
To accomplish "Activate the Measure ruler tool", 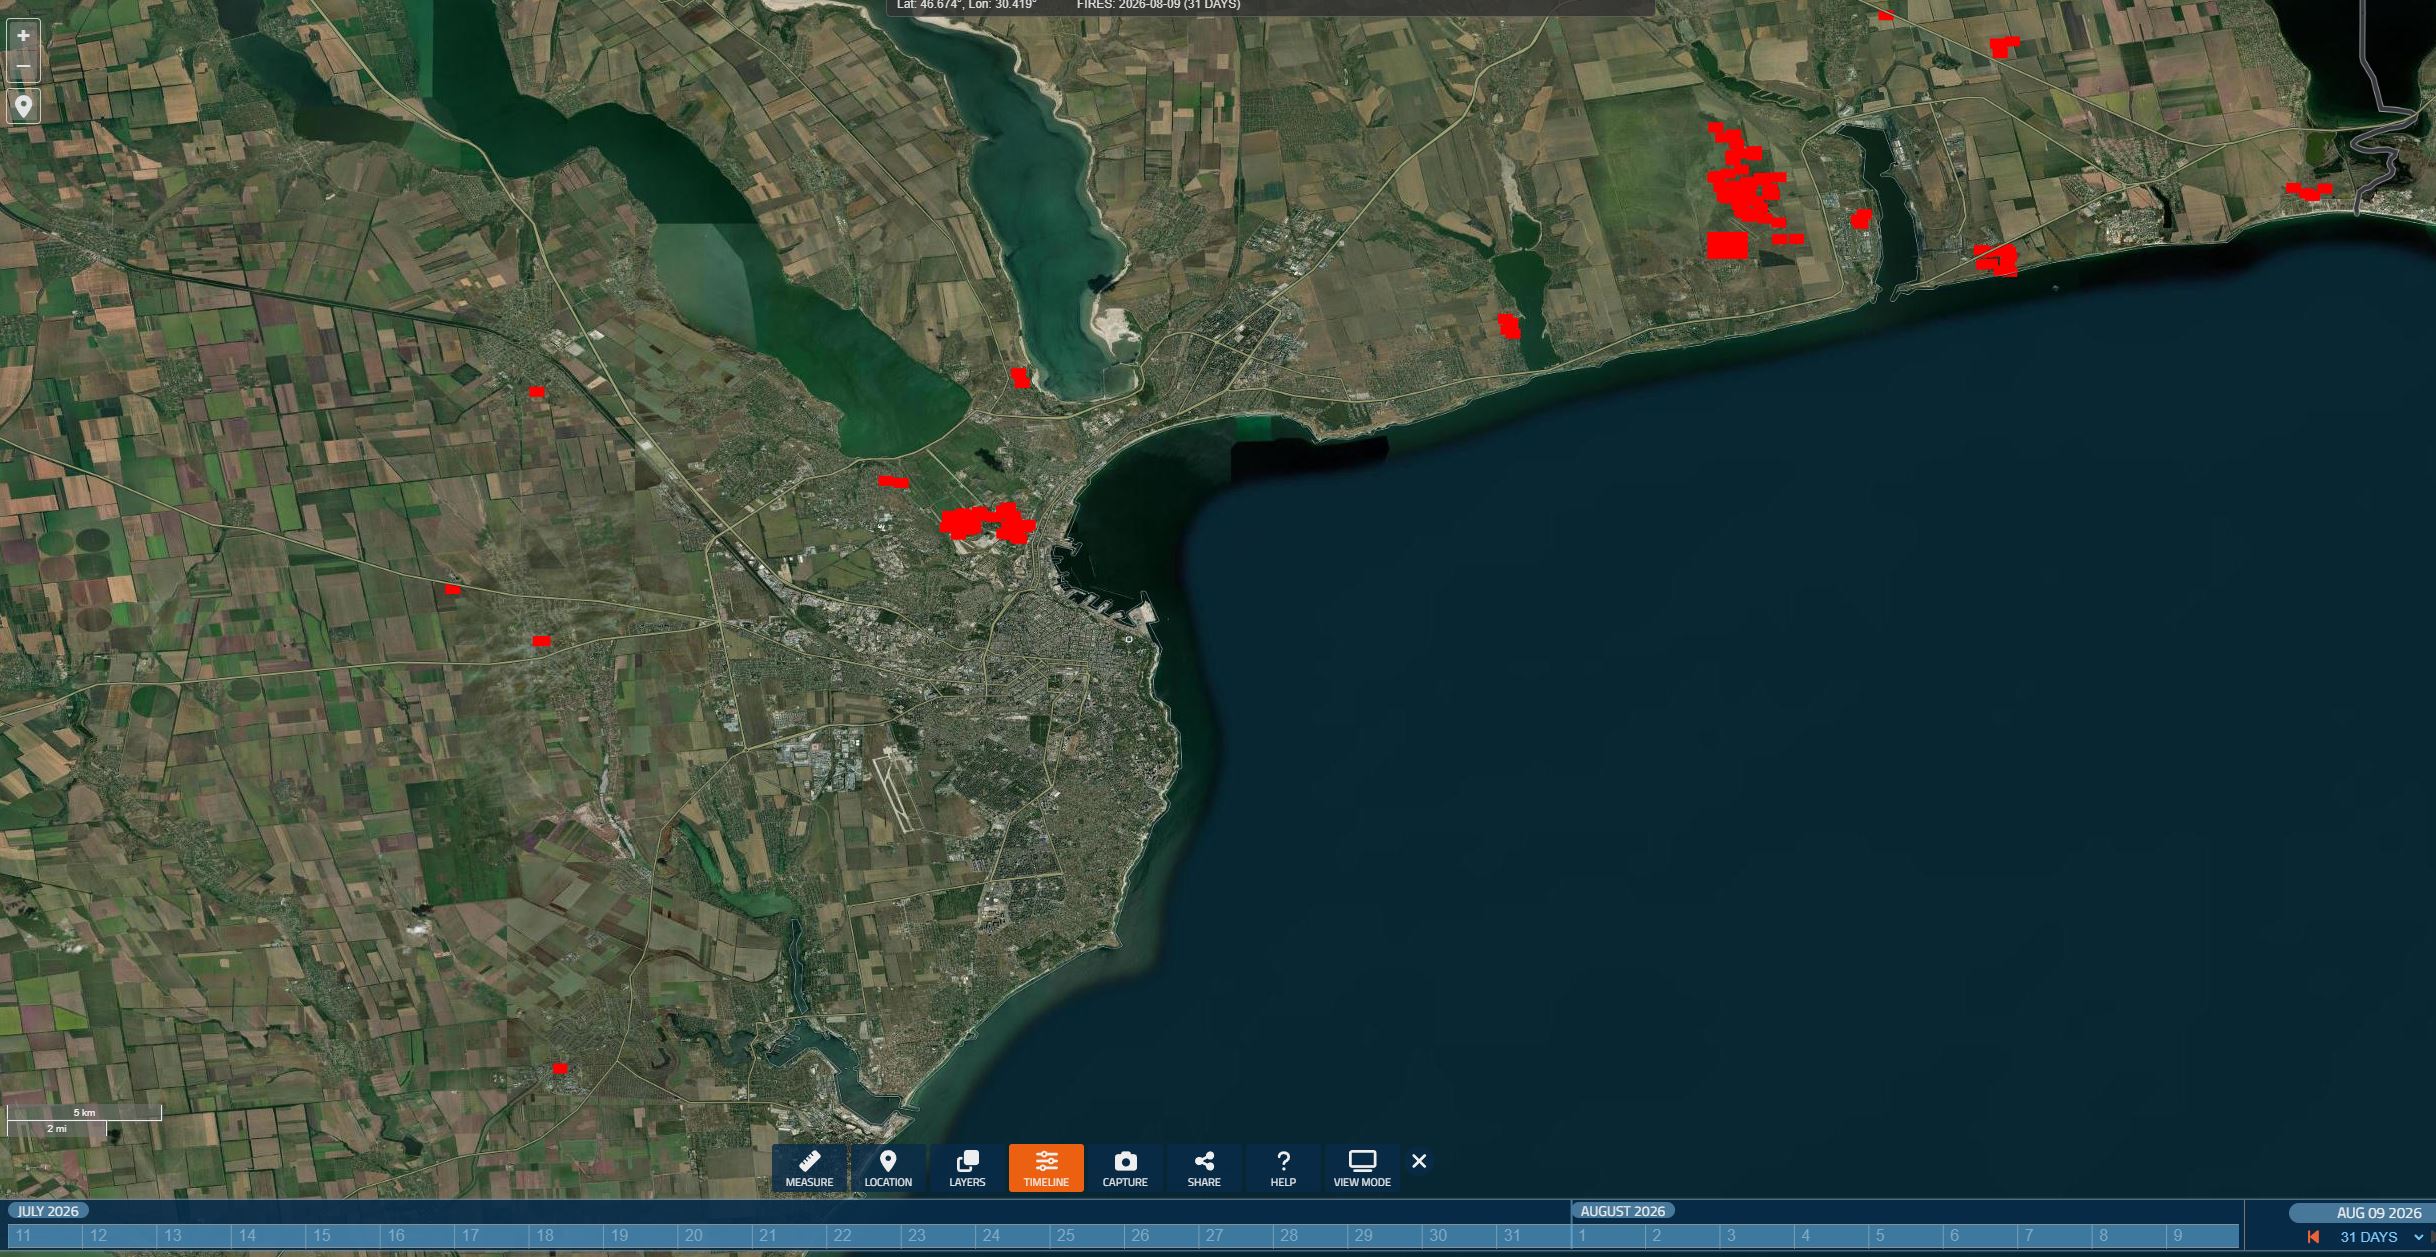I will (809, 1168).
